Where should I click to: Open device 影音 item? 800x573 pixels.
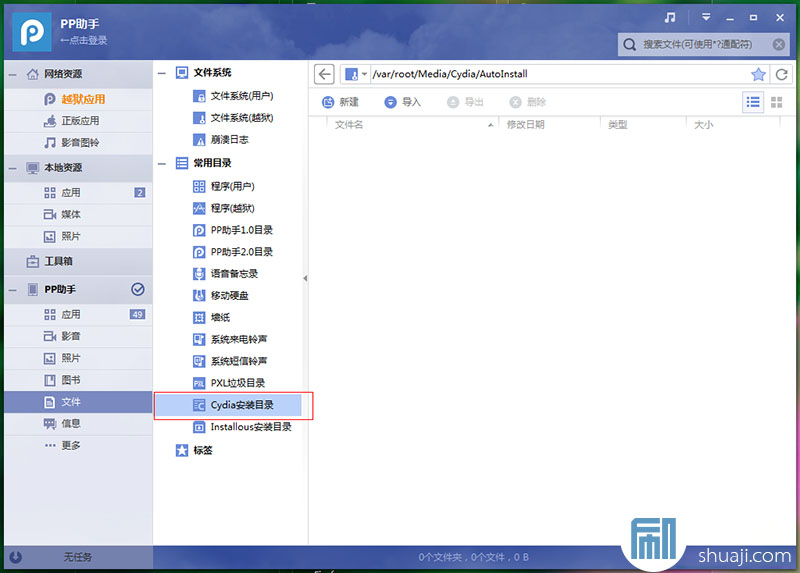coord(78,336)
